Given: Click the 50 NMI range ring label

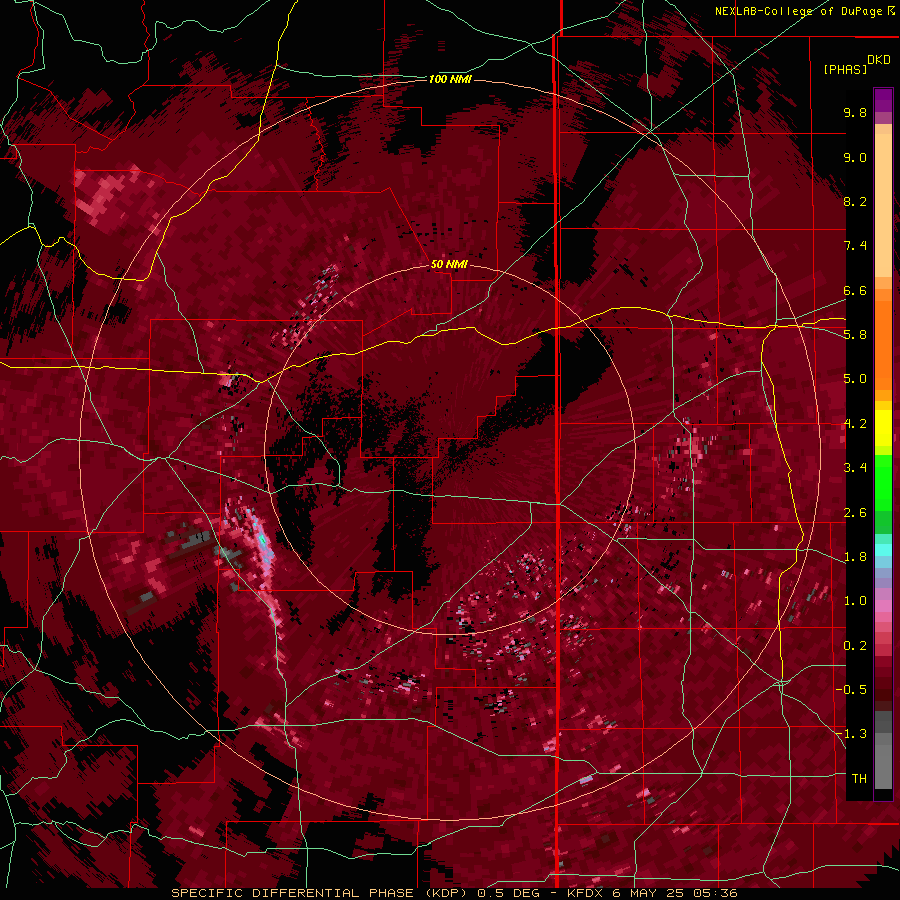Looking at the screenshot, I should tap(449, 264).
